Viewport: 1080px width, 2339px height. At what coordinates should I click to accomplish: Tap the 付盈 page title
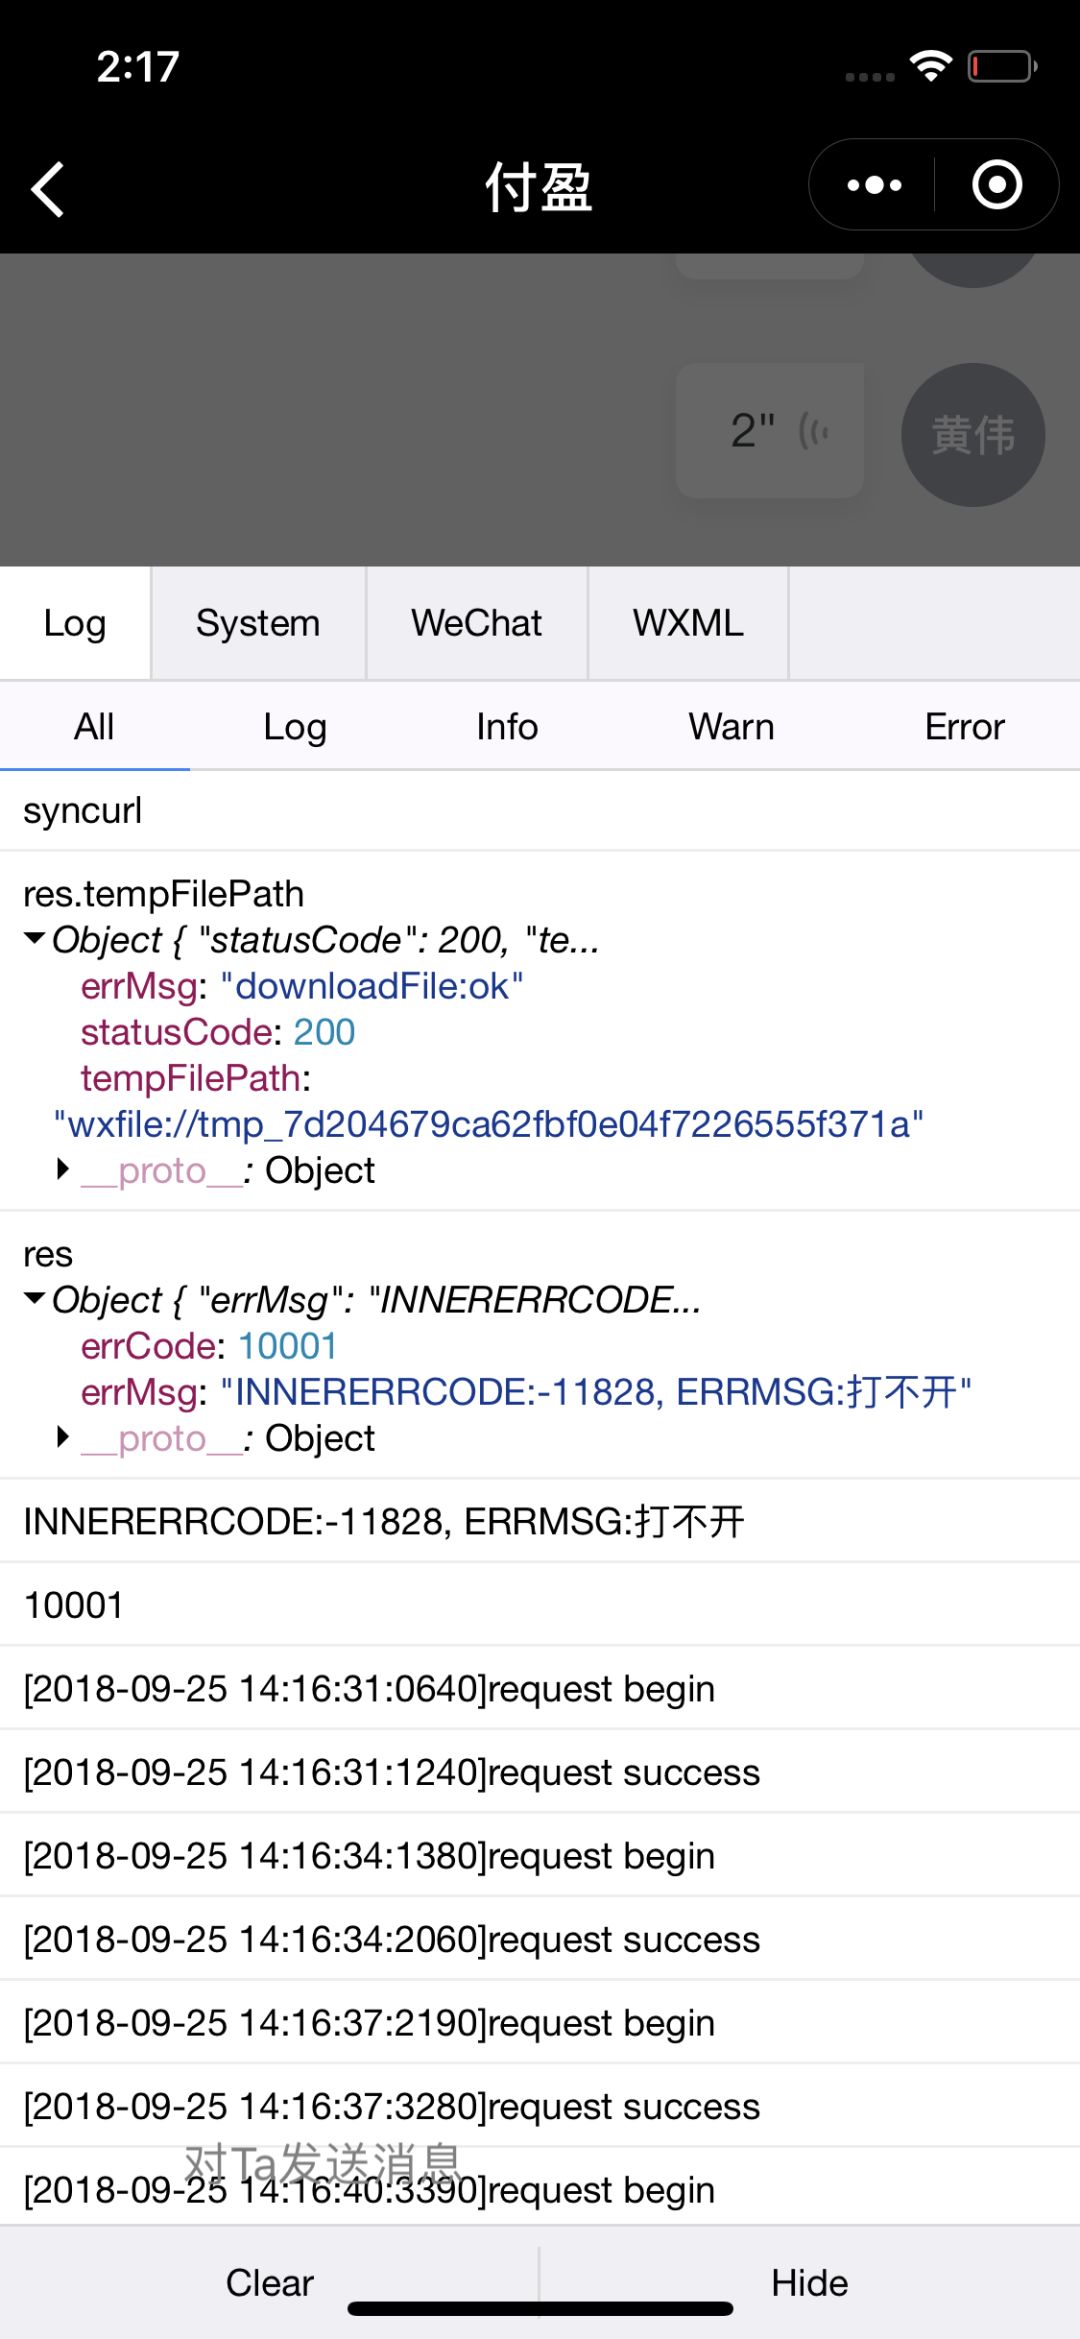[x=539, y=188]
